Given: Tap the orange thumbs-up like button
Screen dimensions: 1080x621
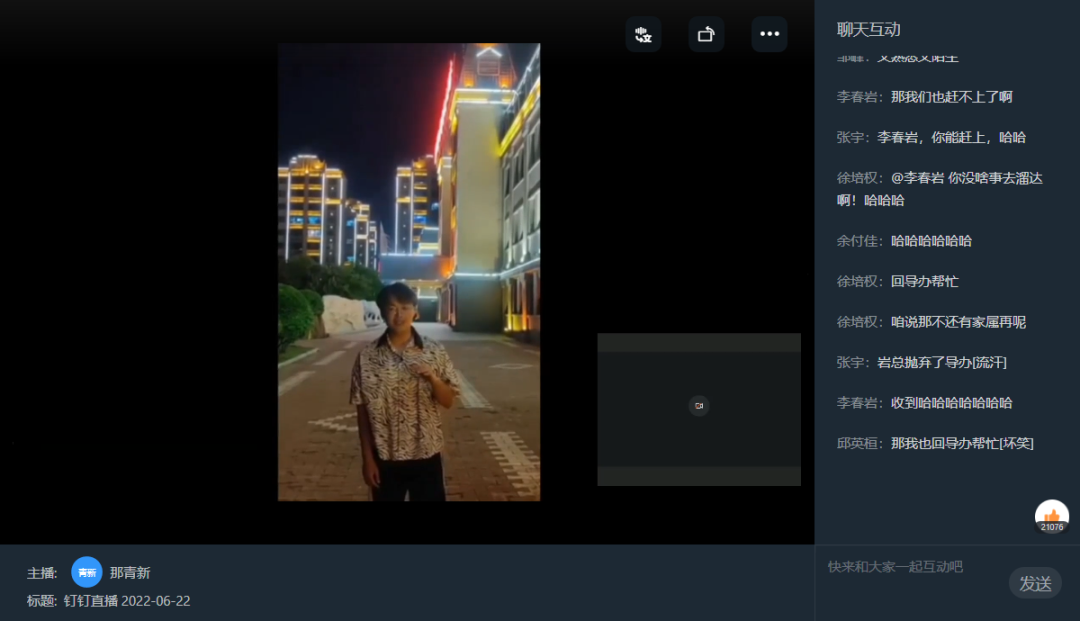Looking at the screenshot, I should point(1051,514).
